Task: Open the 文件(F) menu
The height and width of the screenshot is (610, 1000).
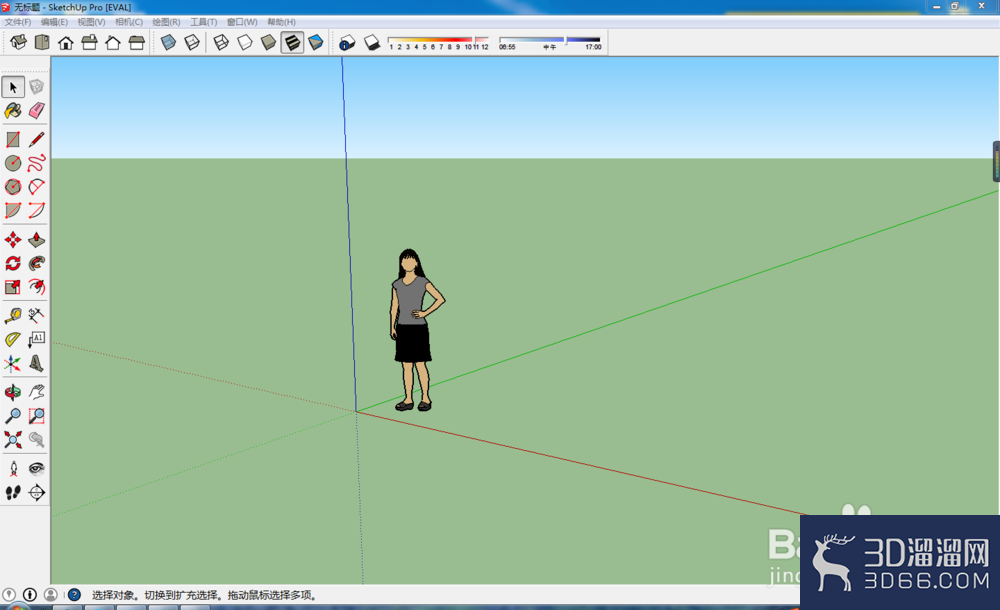Action: click(18, 22)
